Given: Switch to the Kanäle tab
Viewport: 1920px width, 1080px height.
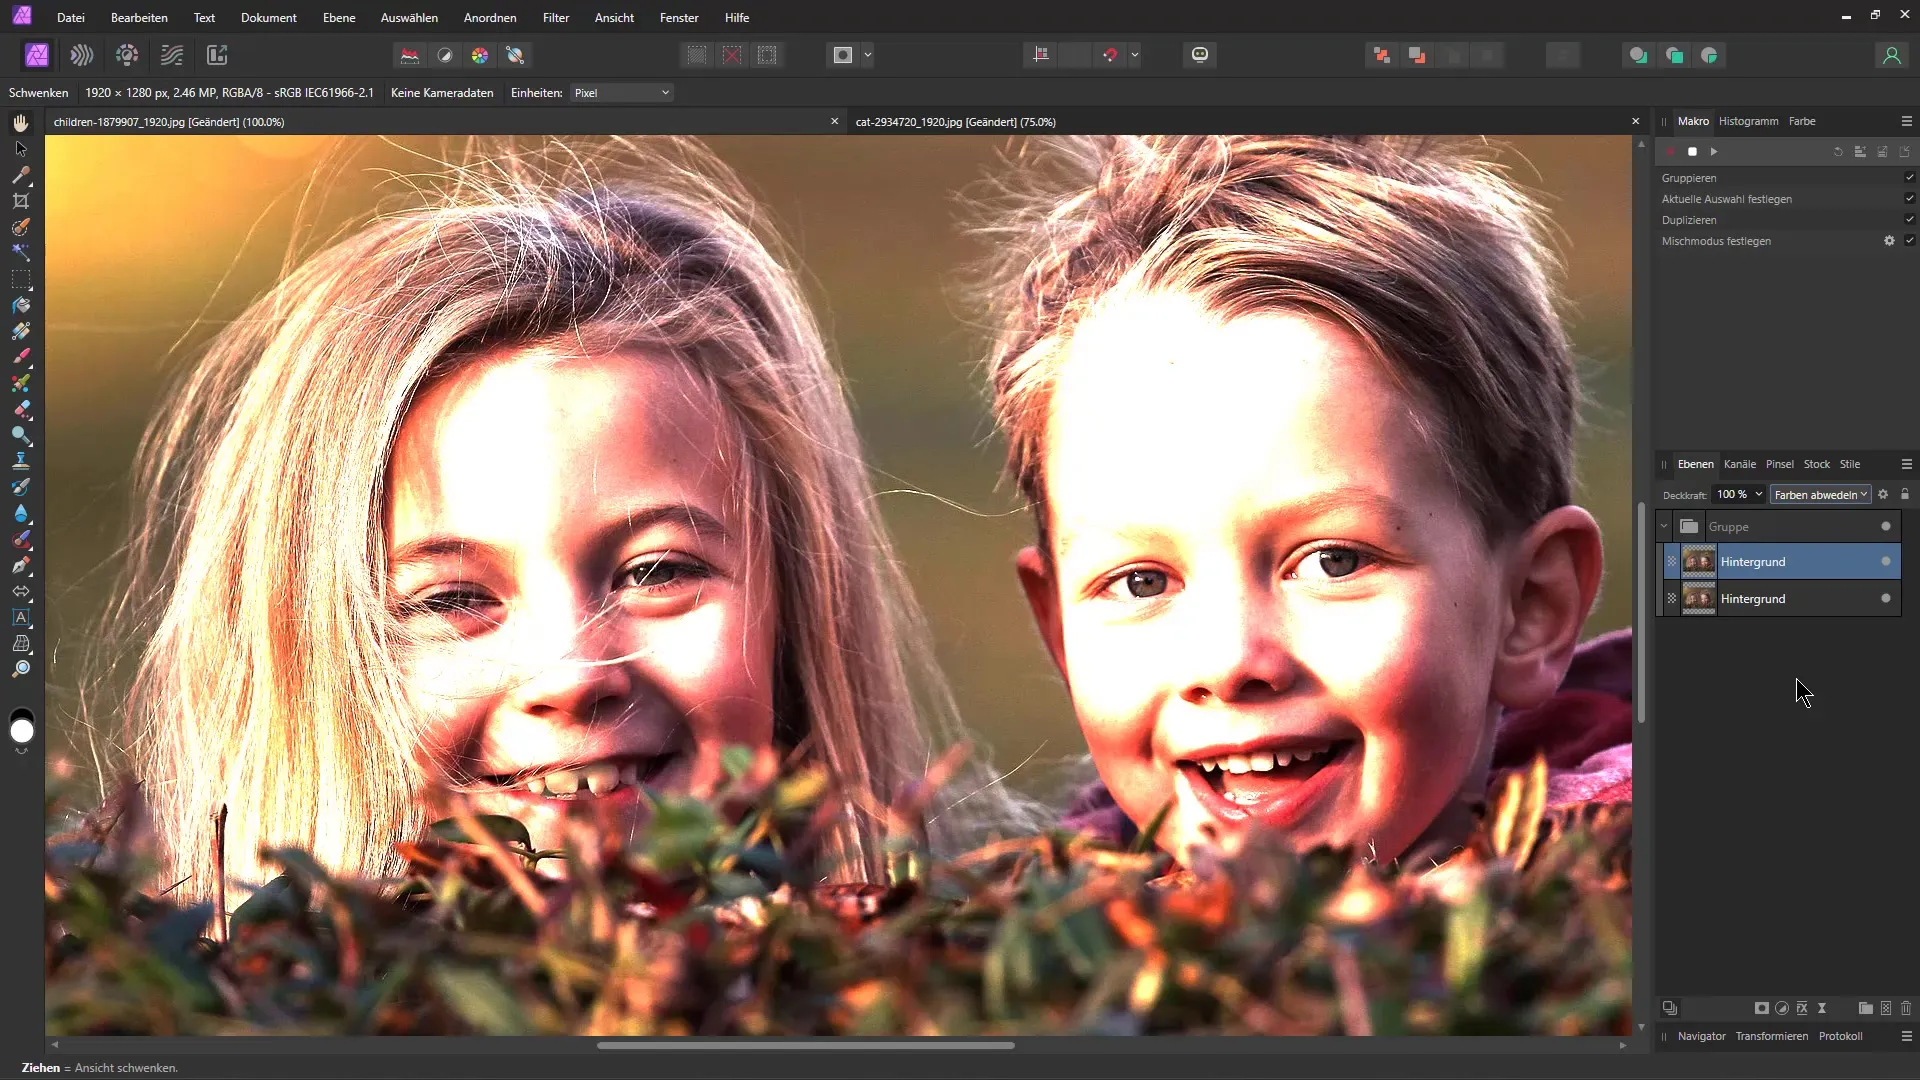Looking at the screenshot, I should (x=1740, y=464).
